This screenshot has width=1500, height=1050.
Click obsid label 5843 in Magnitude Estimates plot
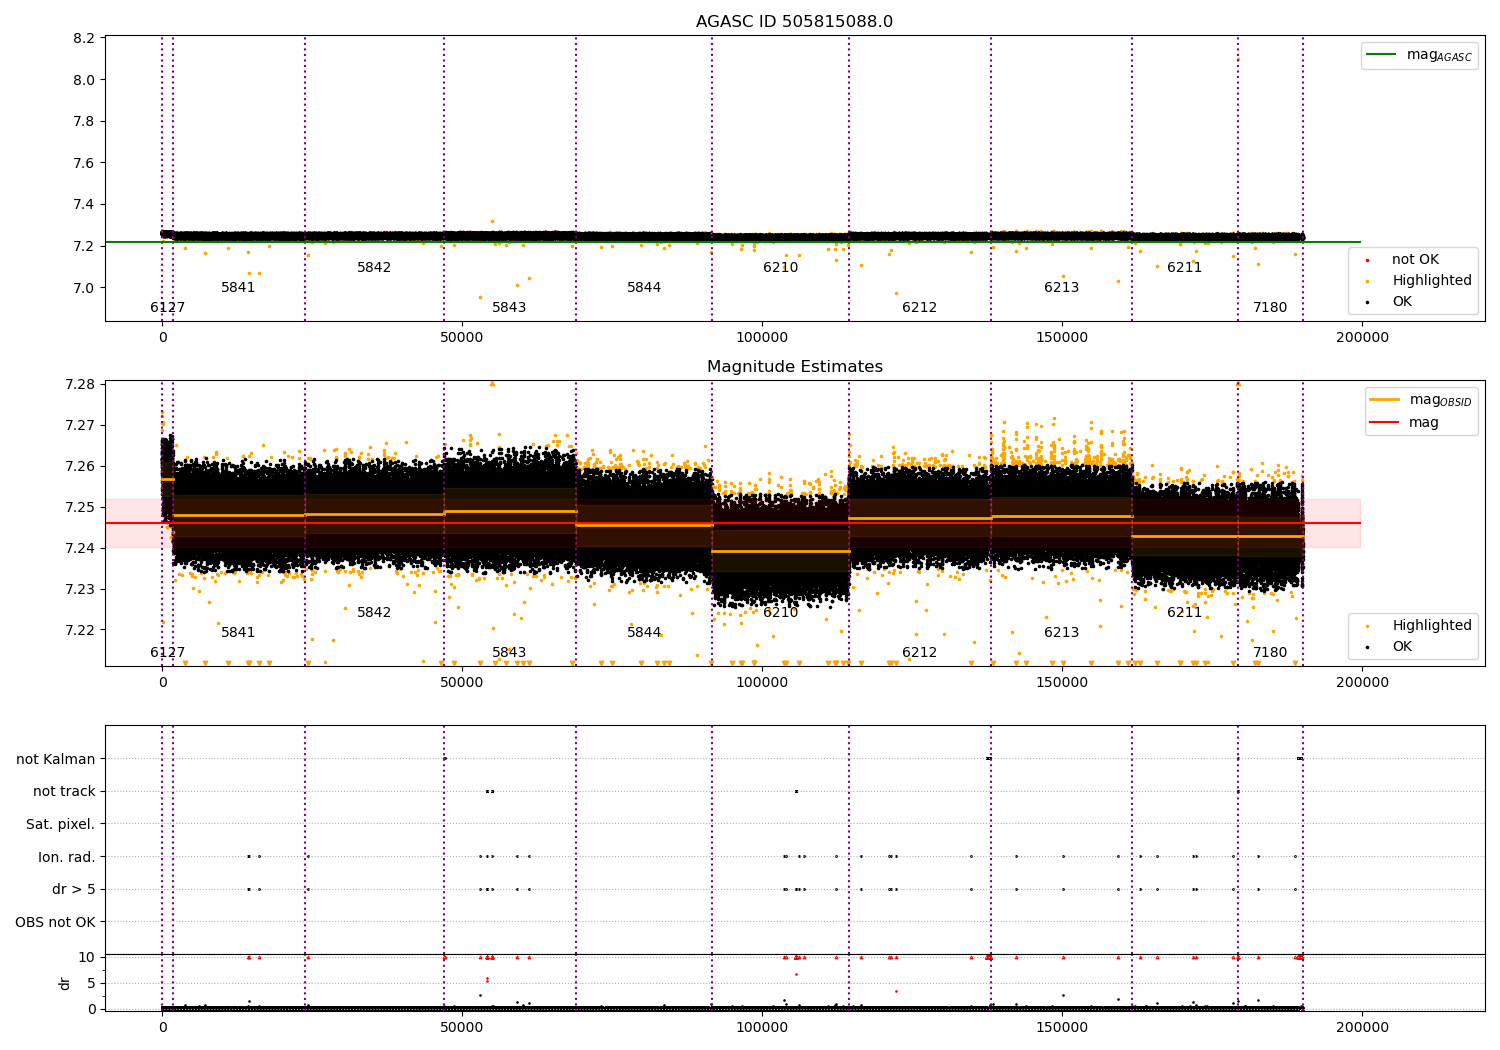point(509,653)
